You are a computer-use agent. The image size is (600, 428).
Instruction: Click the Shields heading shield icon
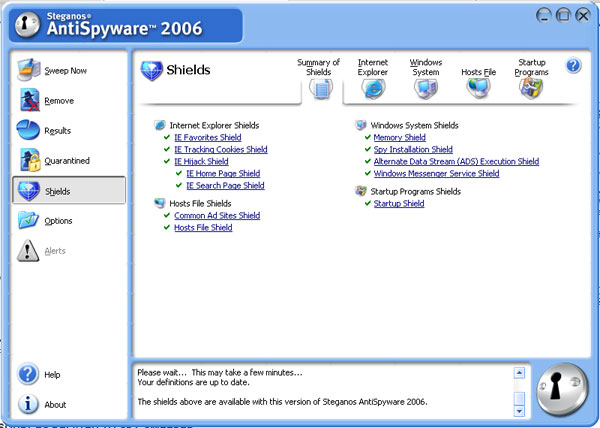click(152, 70)
